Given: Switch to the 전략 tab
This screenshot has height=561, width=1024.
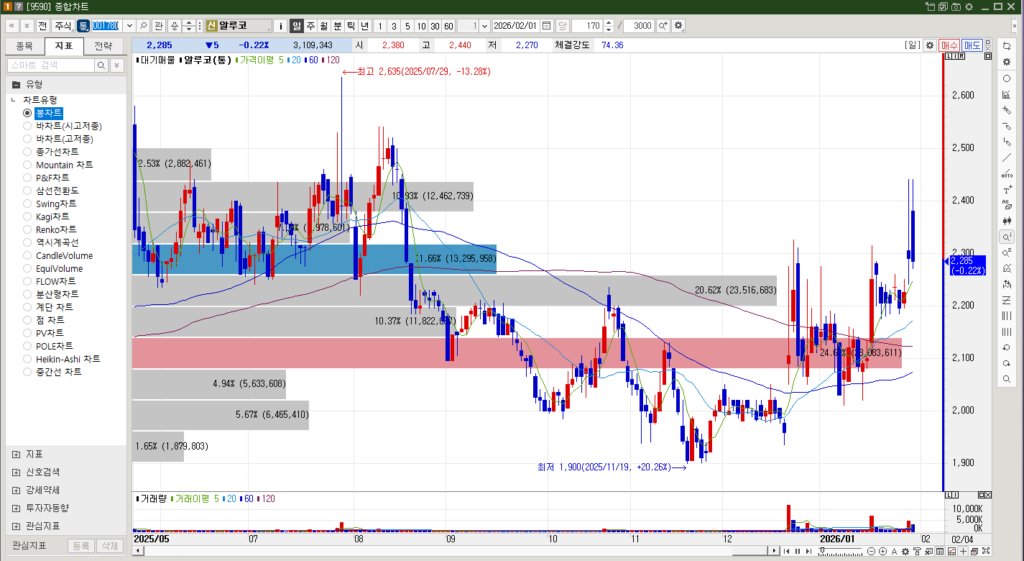Looking at the screenshot, I should click(x=102, y=46).
